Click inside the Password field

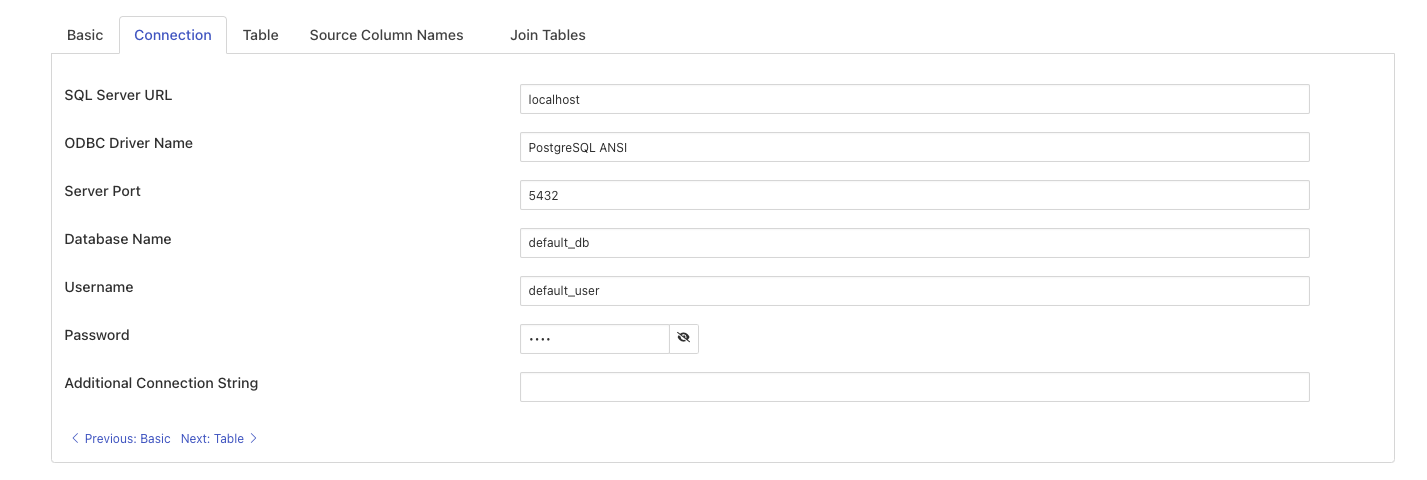pyautogui.click(x=594, y=339)
